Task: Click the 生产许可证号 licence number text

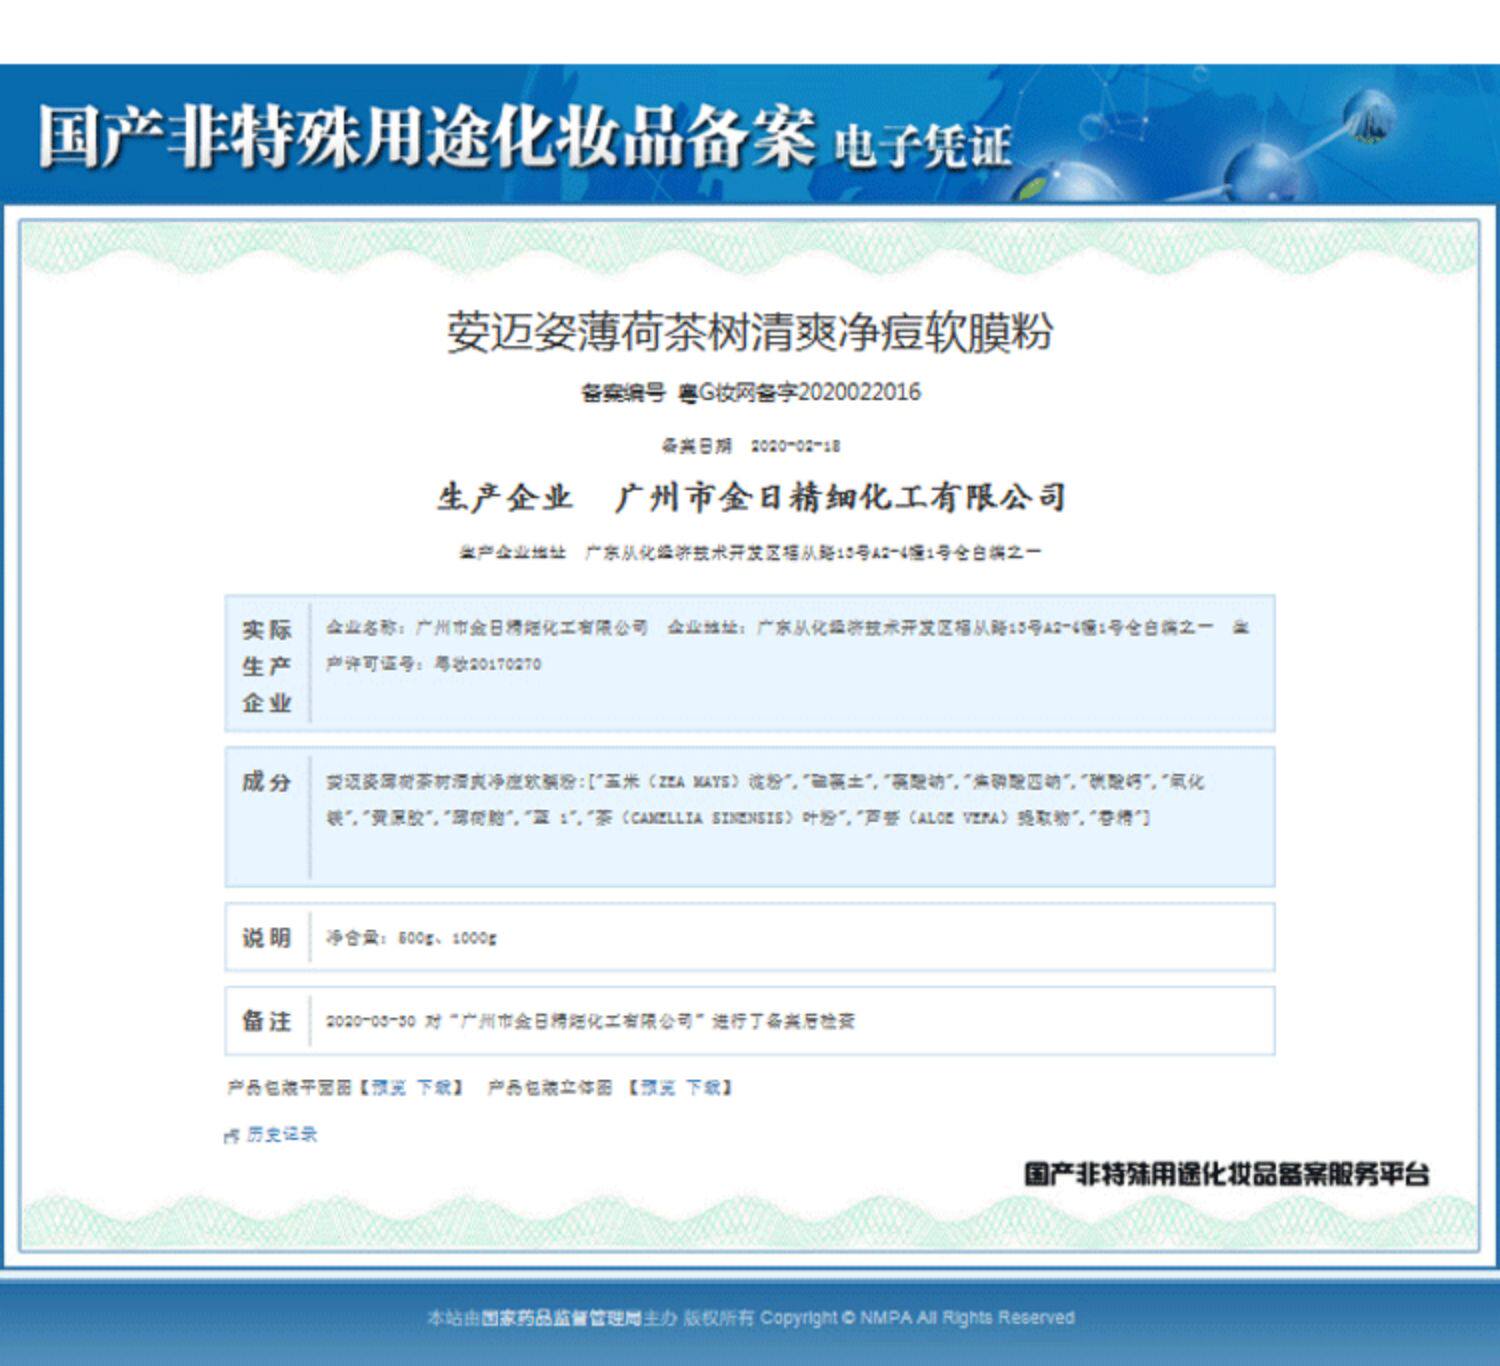Action: tap(434, 664)
